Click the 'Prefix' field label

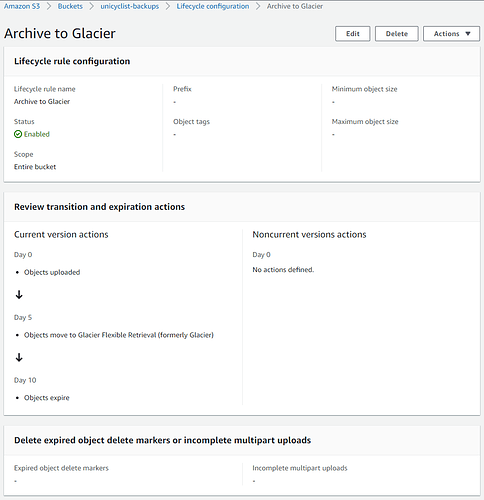tap(182, 89)
